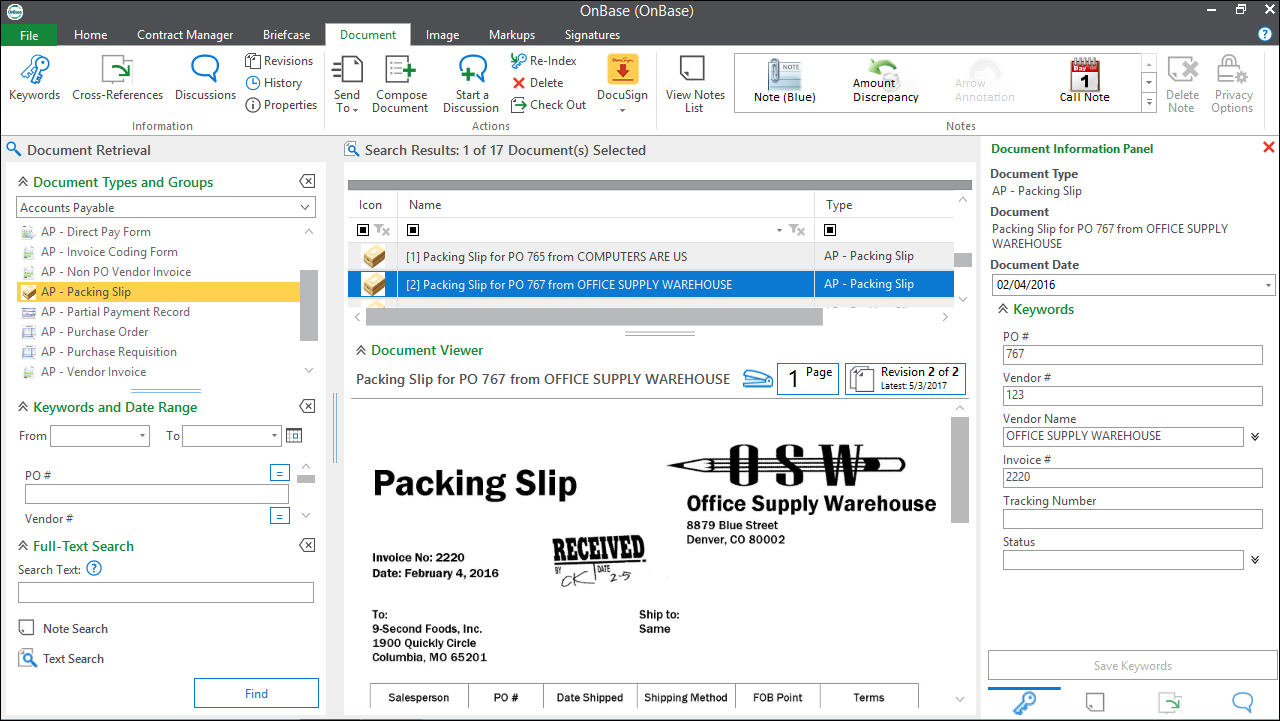Collapse Document Types and Groups section
1280x721 pixels.
[22, 182]
